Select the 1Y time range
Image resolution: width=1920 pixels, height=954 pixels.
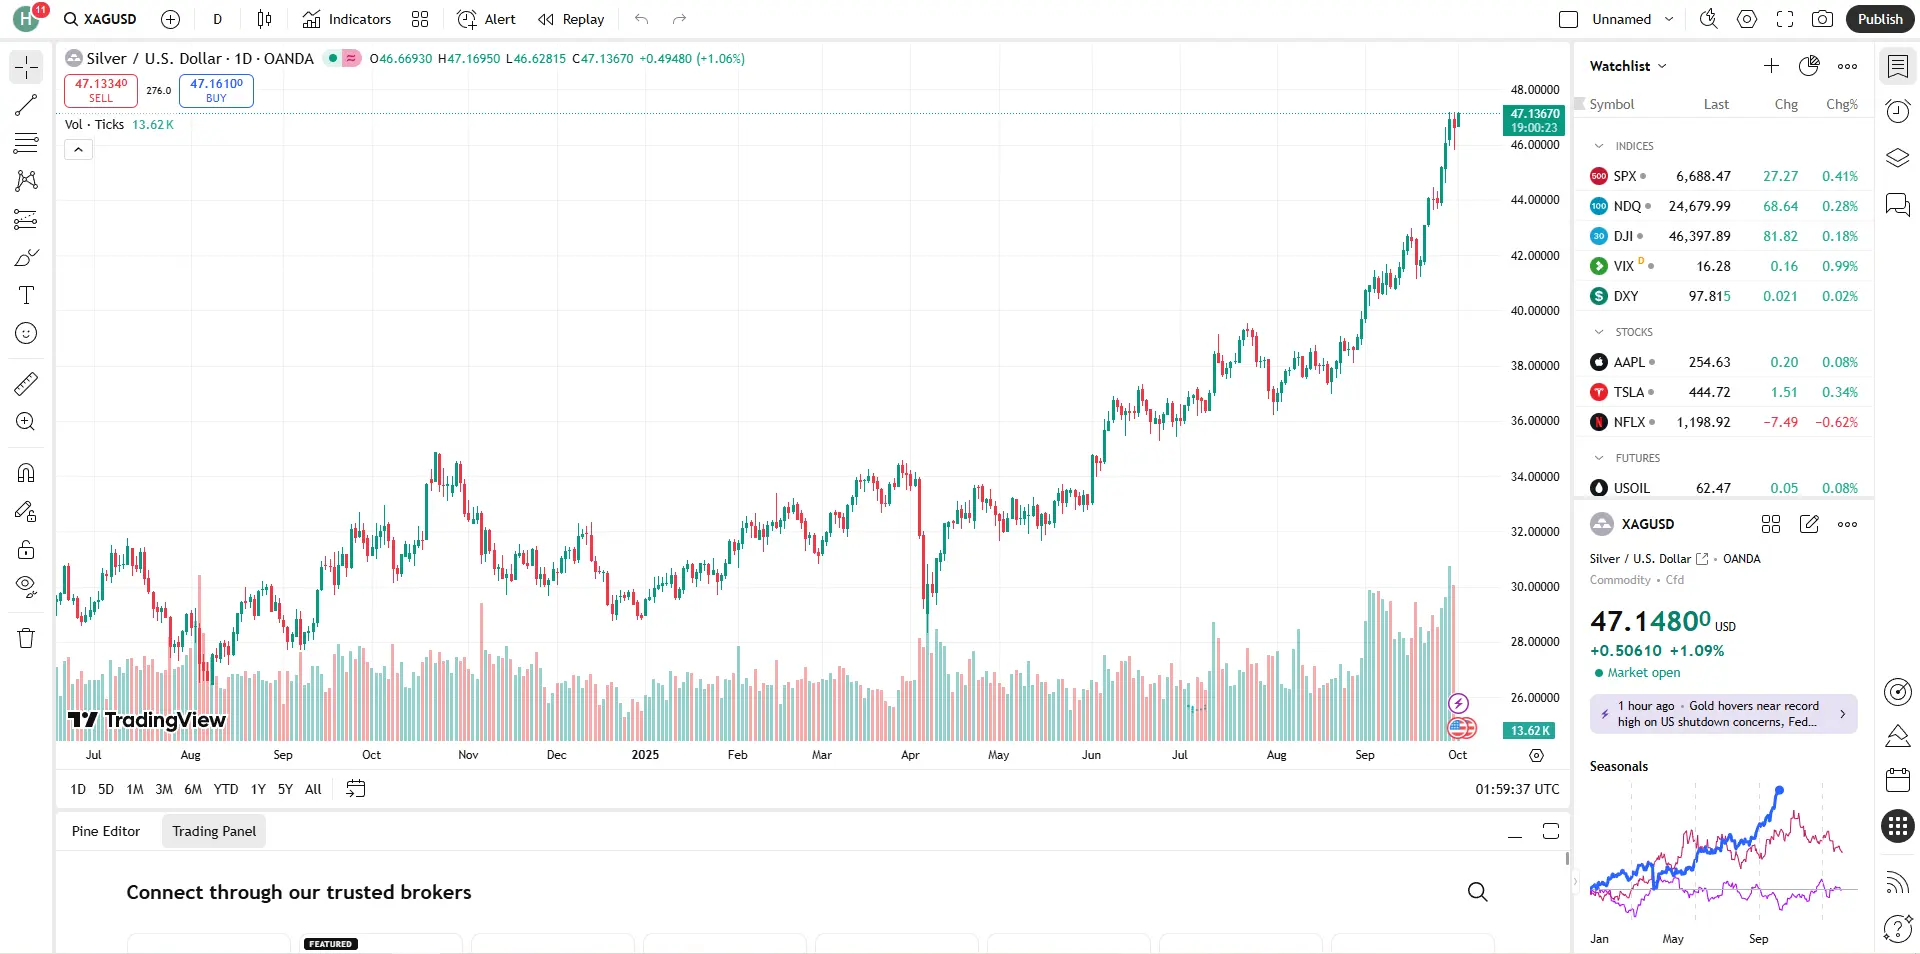click(x=258, y=789)
